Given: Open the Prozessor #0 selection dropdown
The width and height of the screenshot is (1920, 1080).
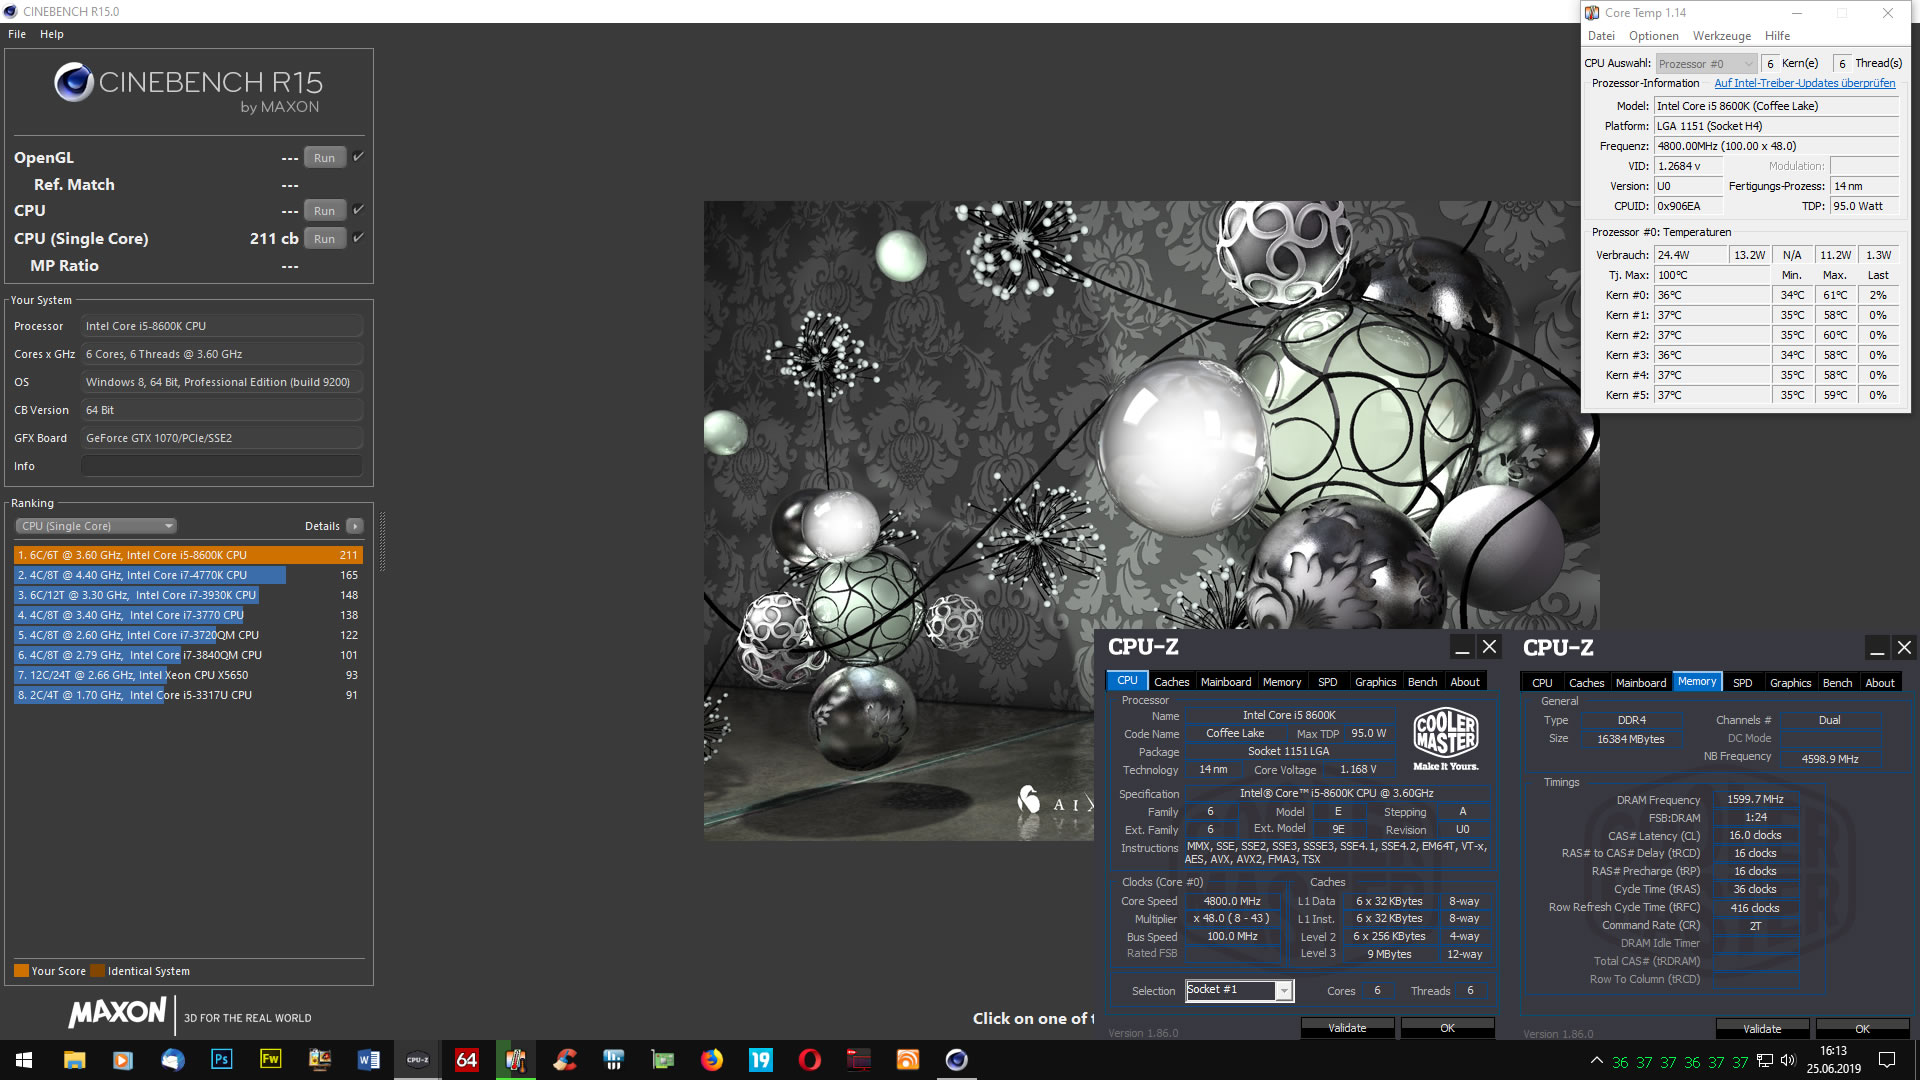Looking at the screenshot, I should (1706, 64).
